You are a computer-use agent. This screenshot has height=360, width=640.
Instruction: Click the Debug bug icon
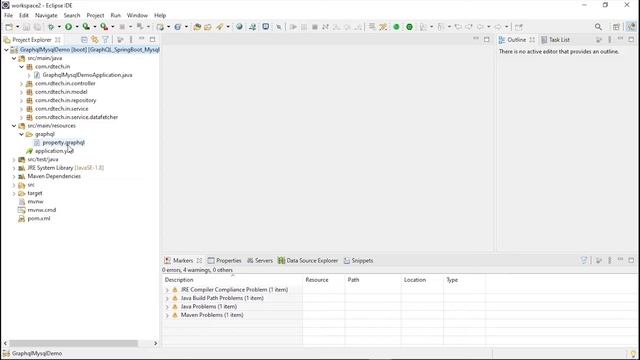(x=51, y=27)
